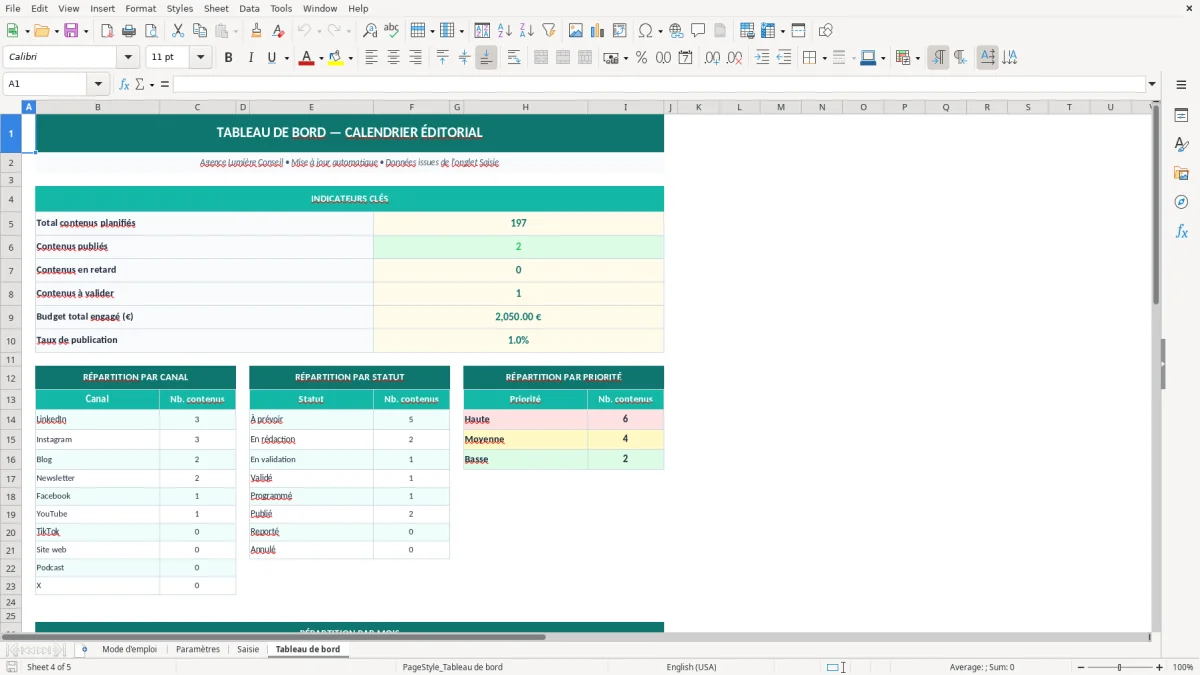Click Format as Date icon
The height and width of the screenshot is (675, 1200).
pyautogui.click(x=686, y=58)
